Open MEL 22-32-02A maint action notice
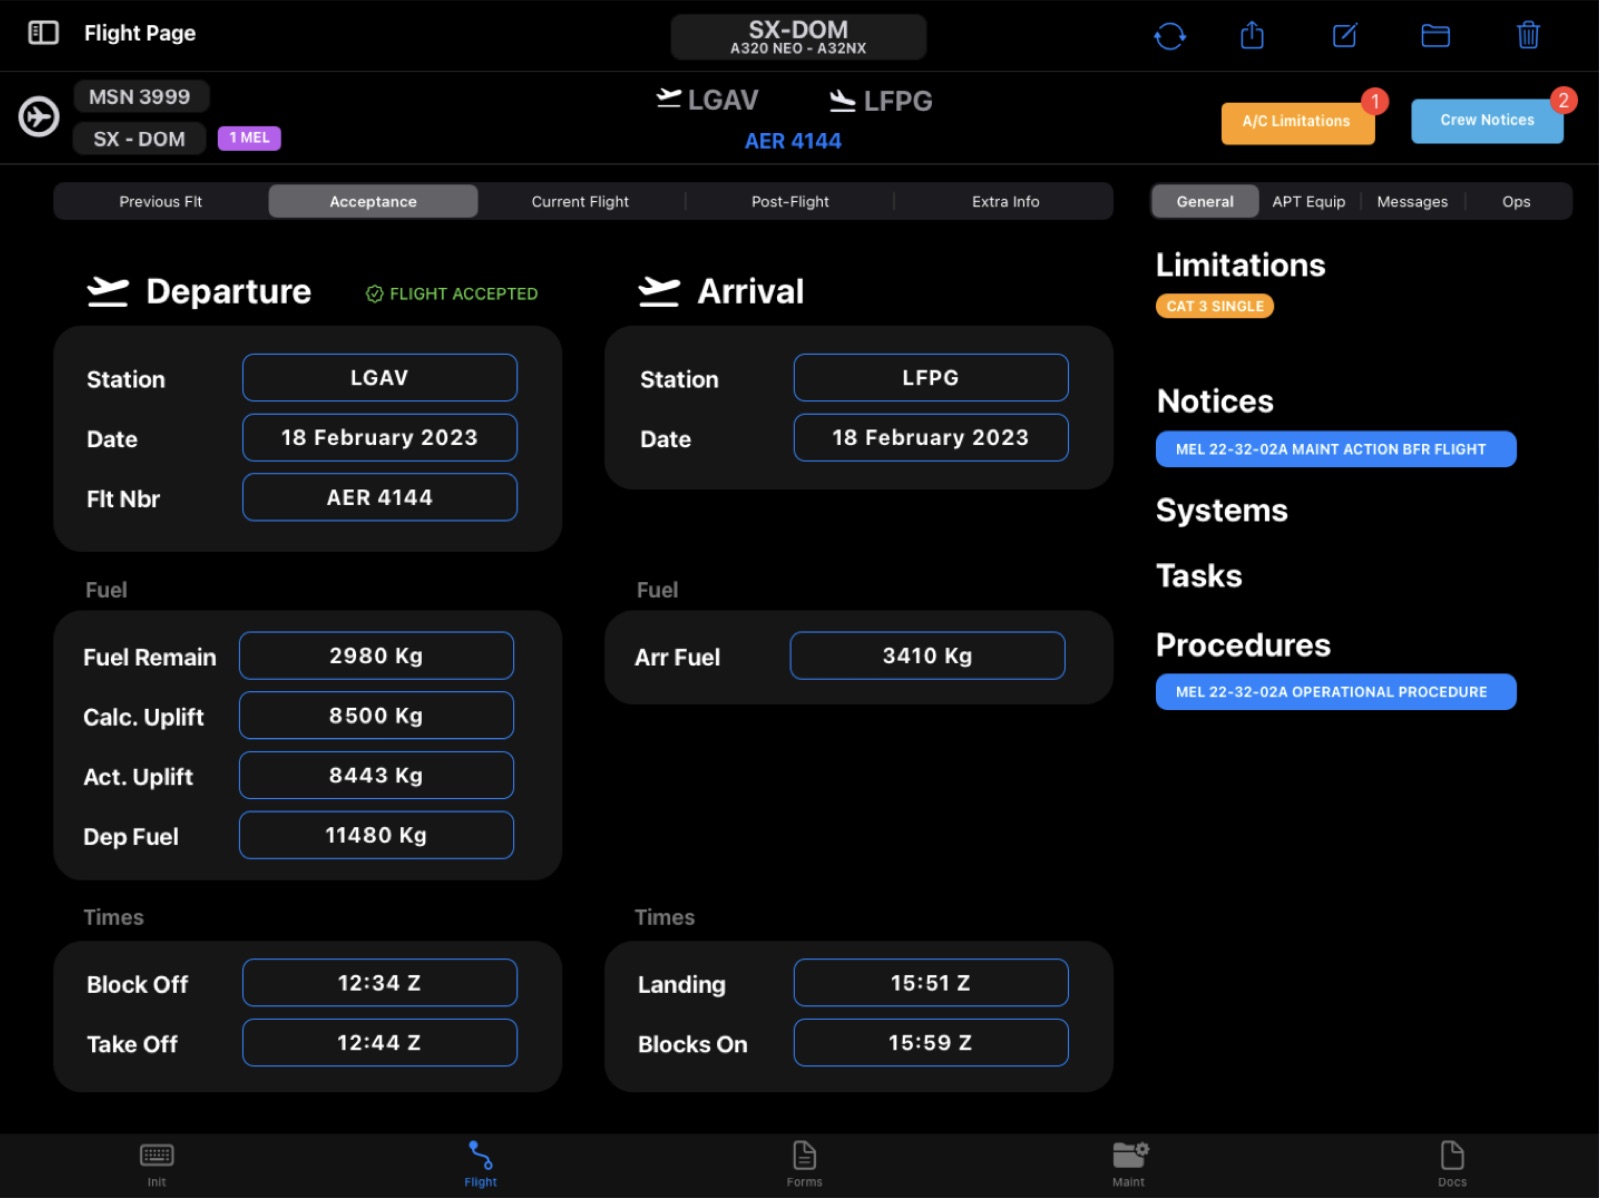 tap(1336, 449)
